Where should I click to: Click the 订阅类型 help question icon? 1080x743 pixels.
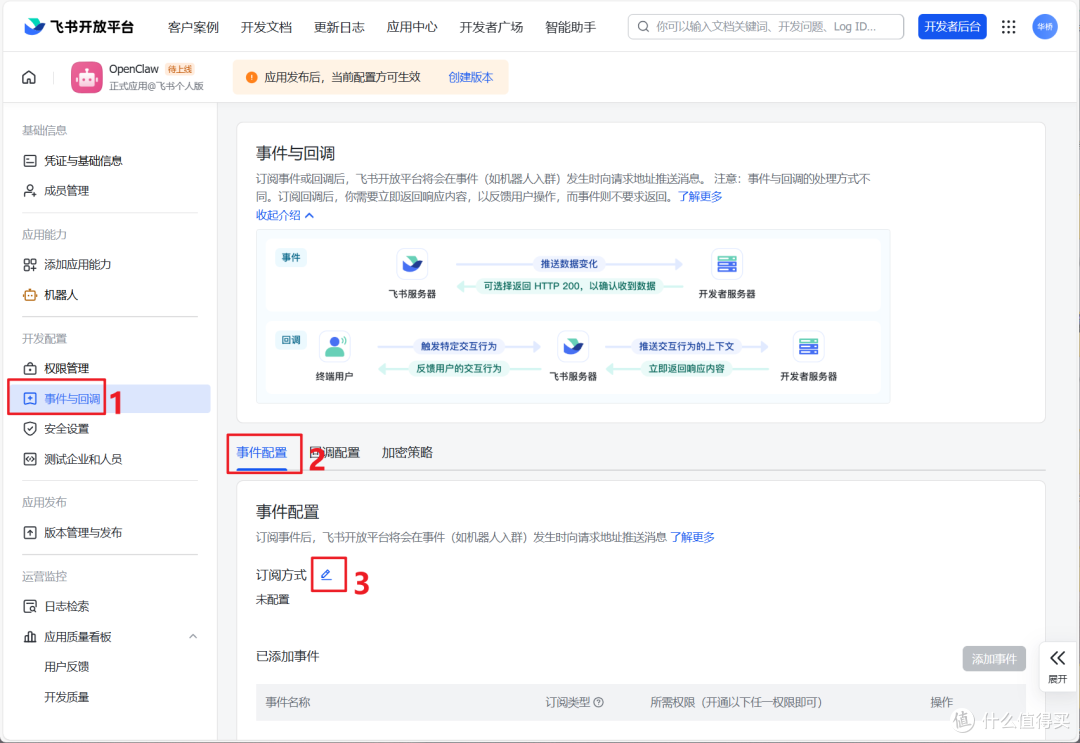point(599,702)
